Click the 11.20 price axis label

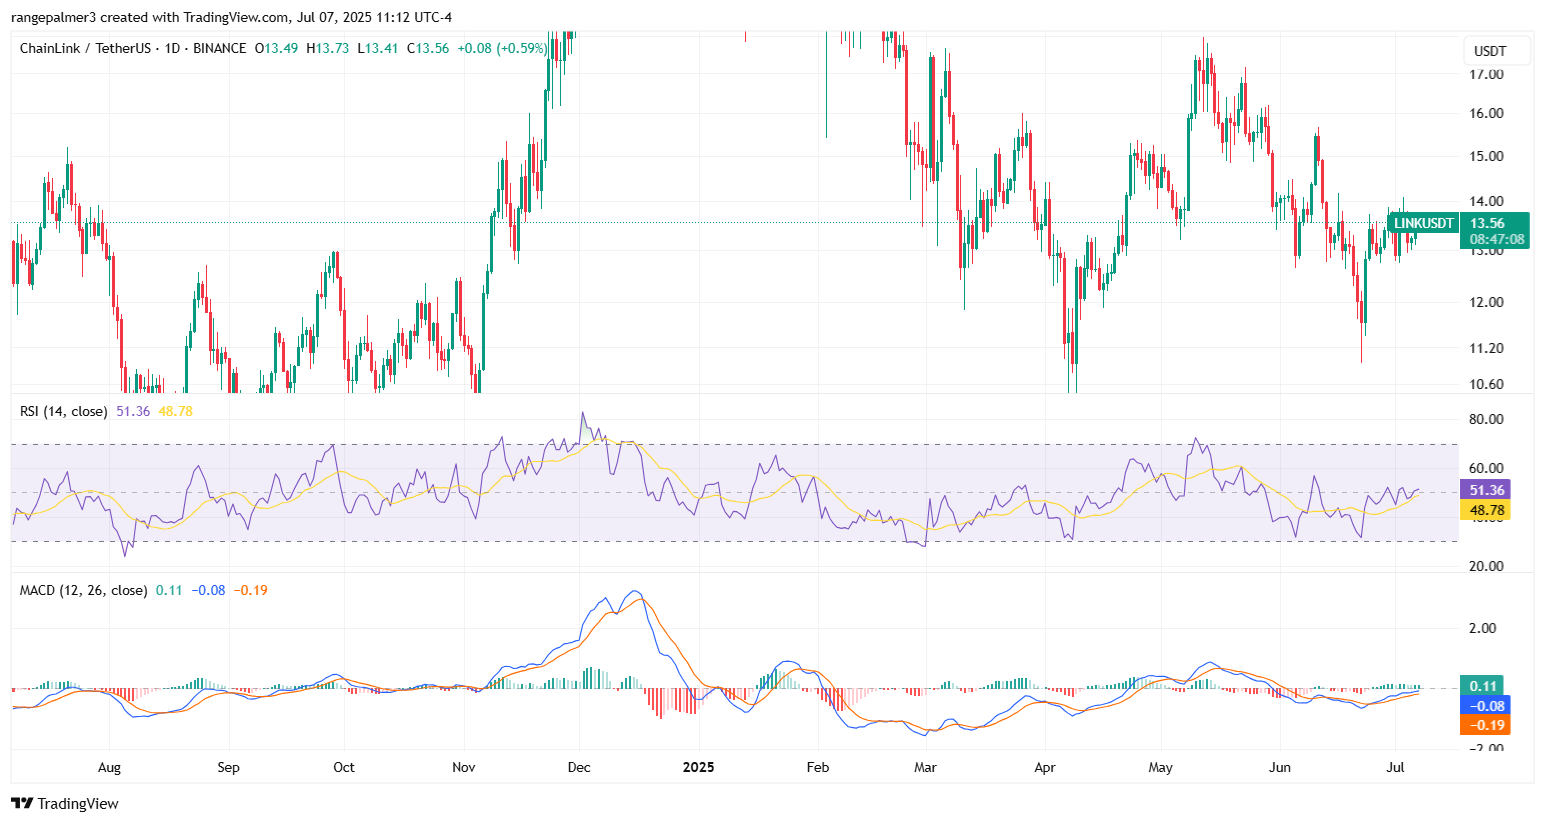(x=1486, y=348)
